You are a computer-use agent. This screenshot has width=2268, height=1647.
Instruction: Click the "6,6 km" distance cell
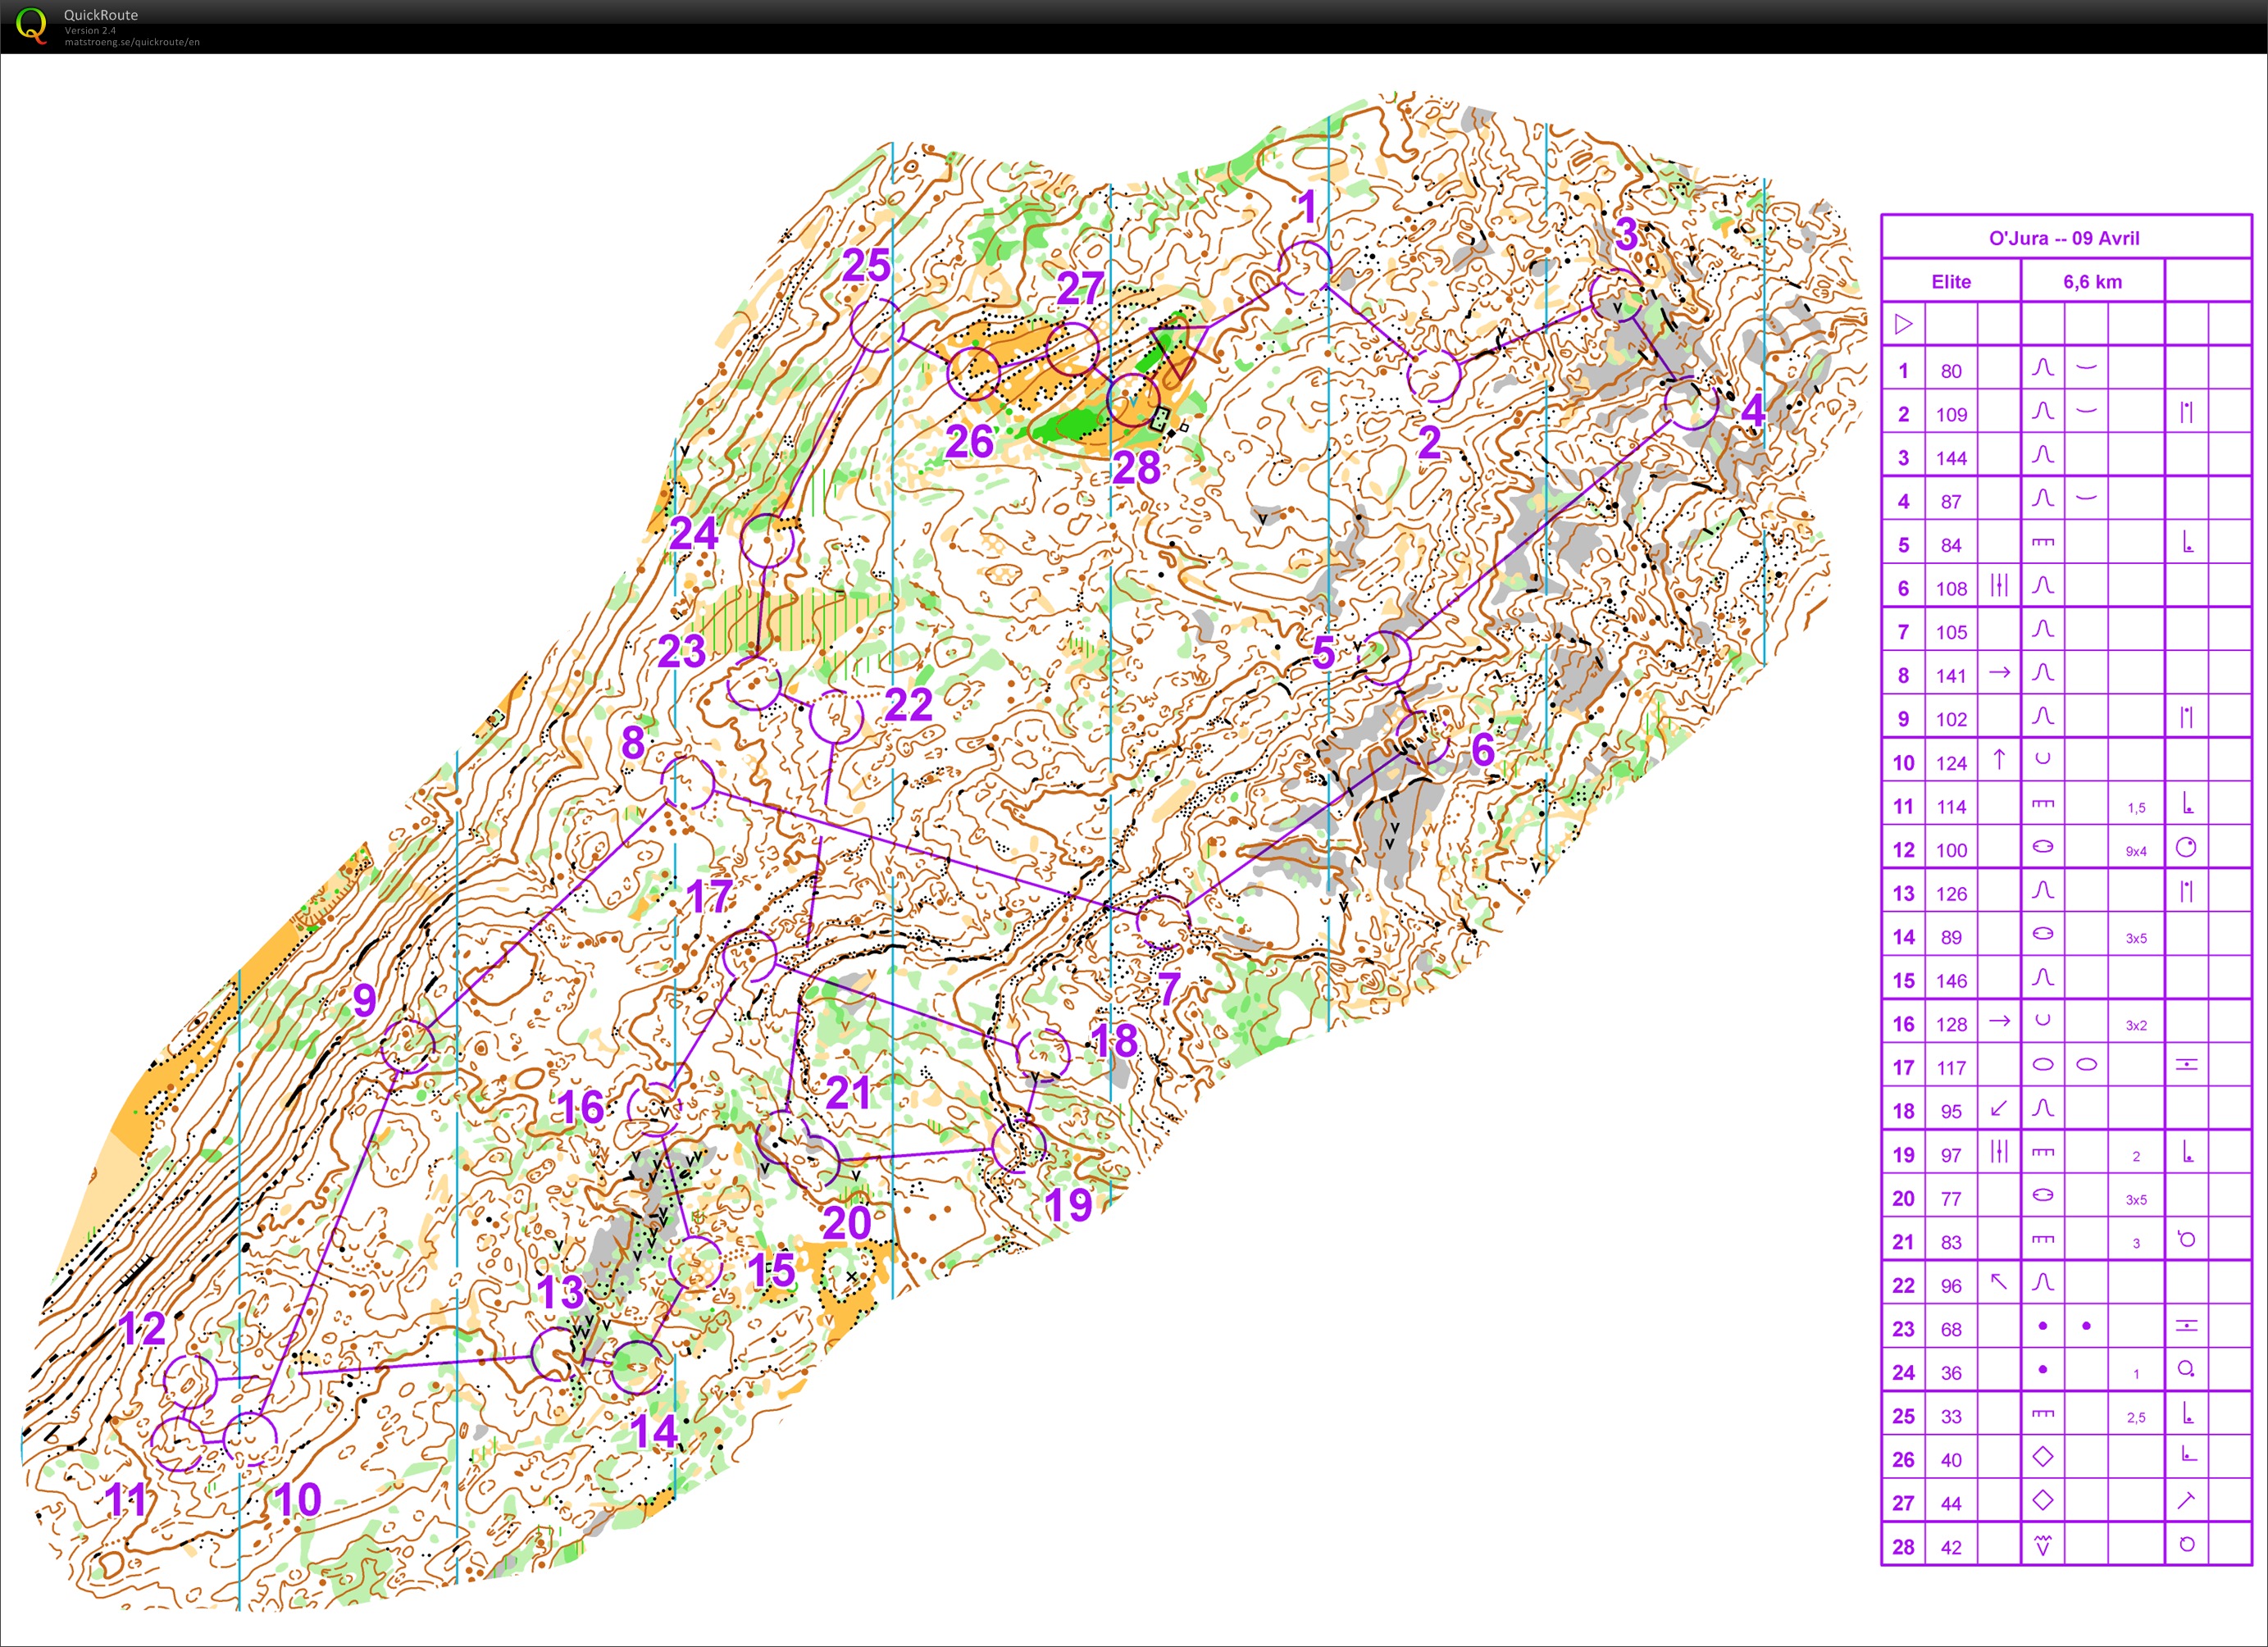coord(2092,282)
